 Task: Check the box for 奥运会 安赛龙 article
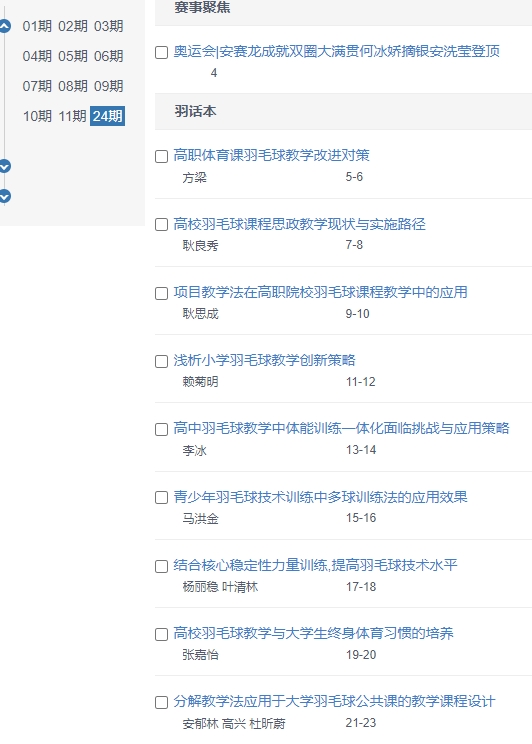click(161, 52)
